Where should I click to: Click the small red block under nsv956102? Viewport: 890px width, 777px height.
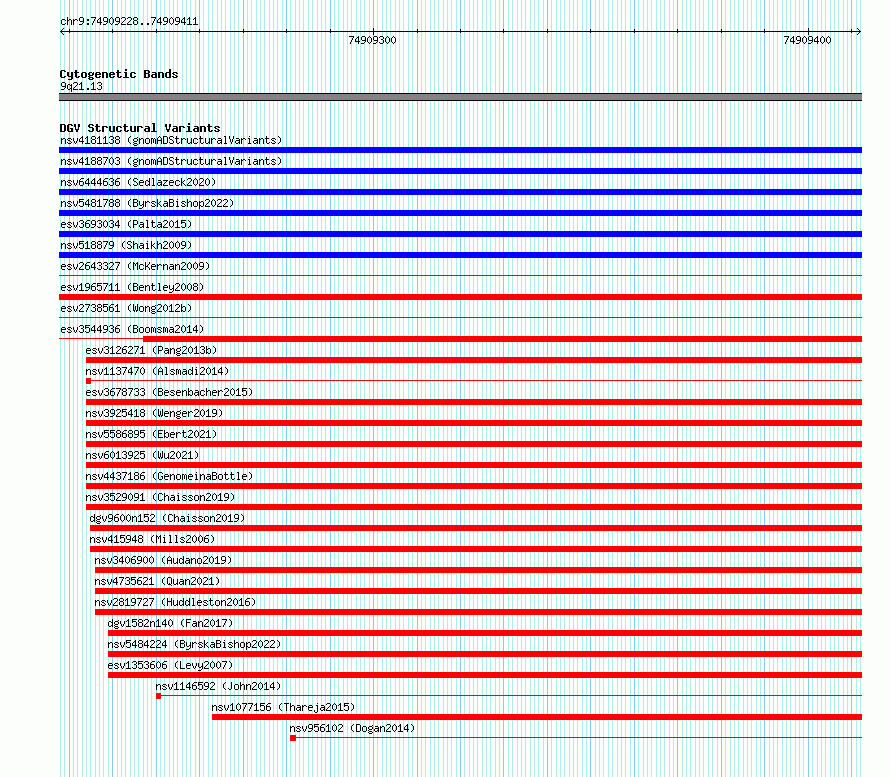pyautogui.click(x=293, y=738)
